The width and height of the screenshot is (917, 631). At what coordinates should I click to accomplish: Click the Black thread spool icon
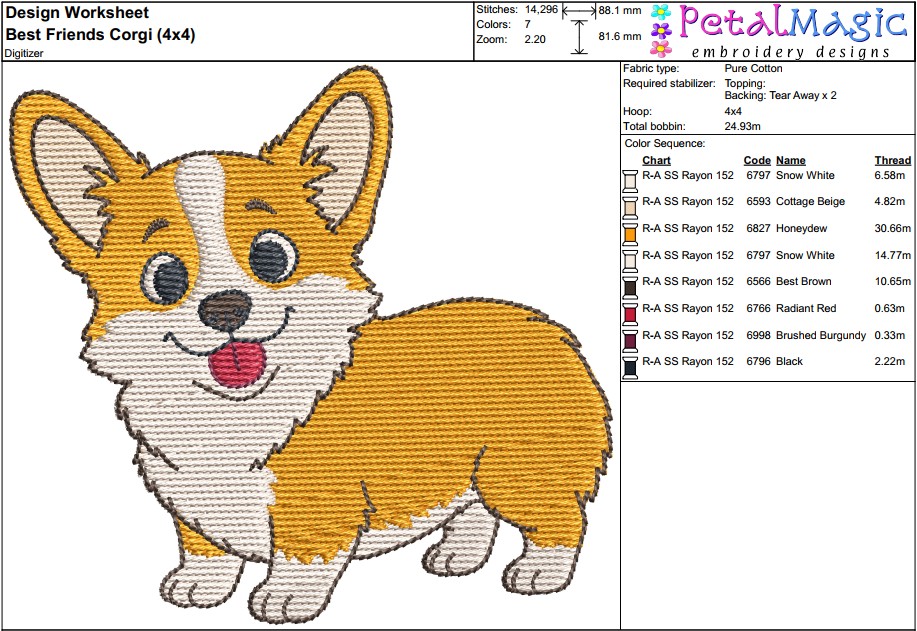pyautogui.click(x=630, y=367)
